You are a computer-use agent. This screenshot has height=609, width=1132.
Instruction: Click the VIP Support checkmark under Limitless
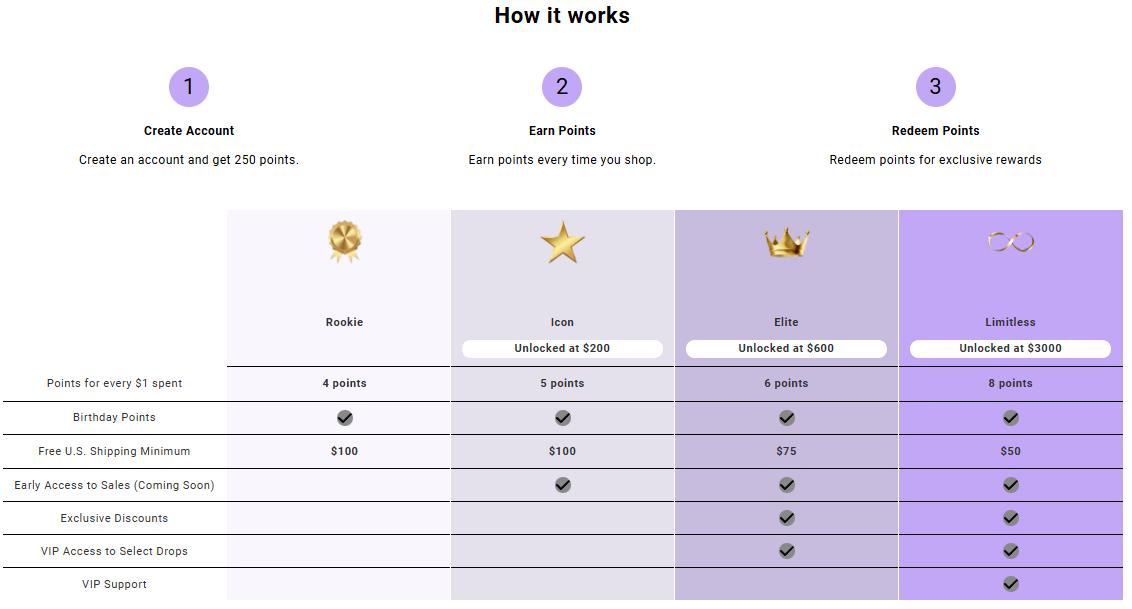pos(1011,584)
